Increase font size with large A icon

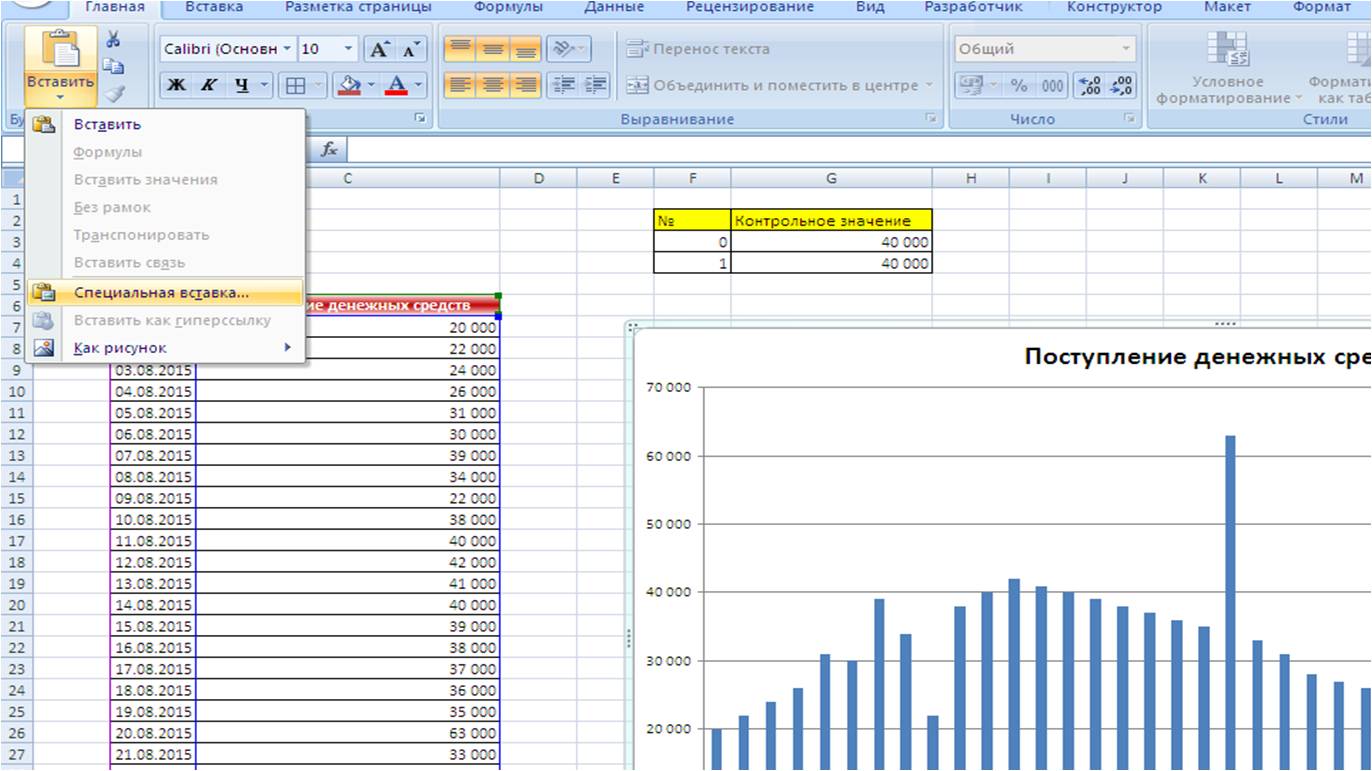coord(379,50)
